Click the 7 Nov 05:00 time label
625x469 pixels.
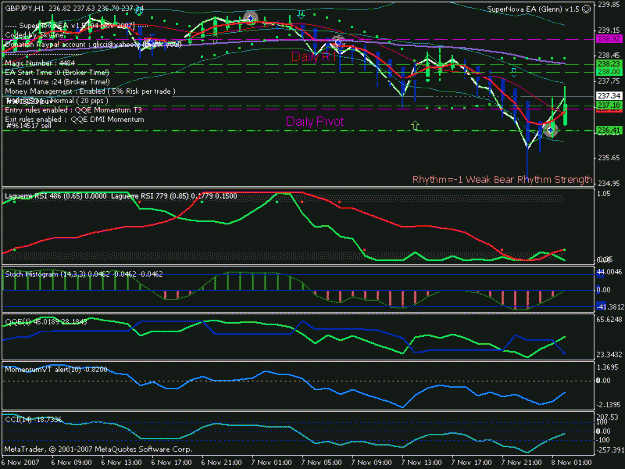tap(321, 463)
